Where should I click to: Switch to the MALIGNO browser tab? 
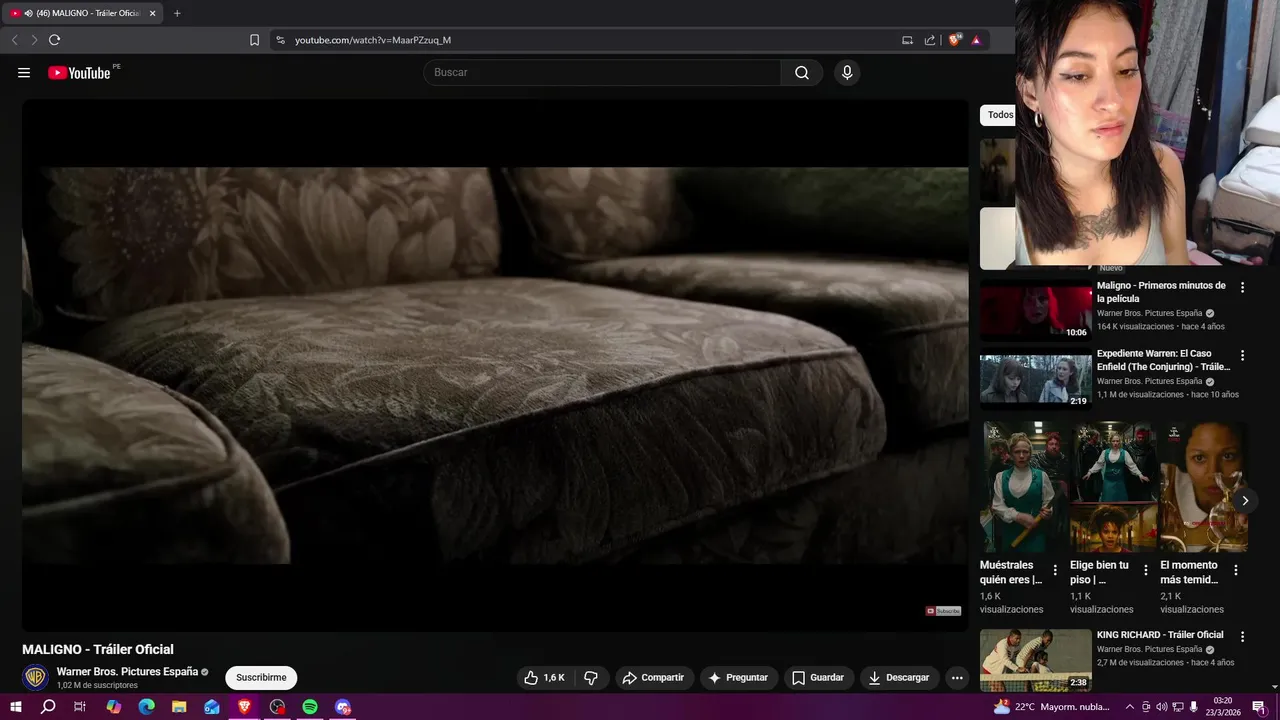point(80,13)
